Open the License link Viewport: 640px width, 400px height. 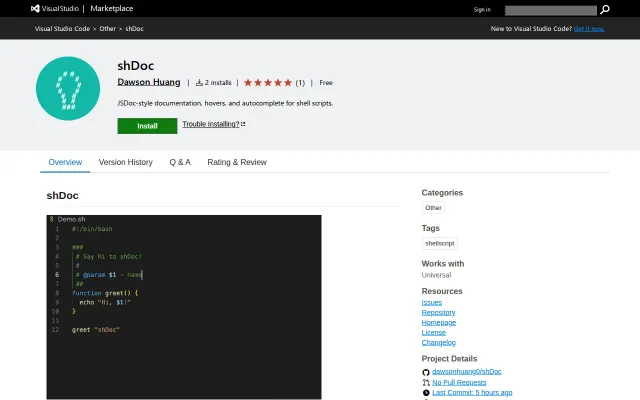point(433,333)
